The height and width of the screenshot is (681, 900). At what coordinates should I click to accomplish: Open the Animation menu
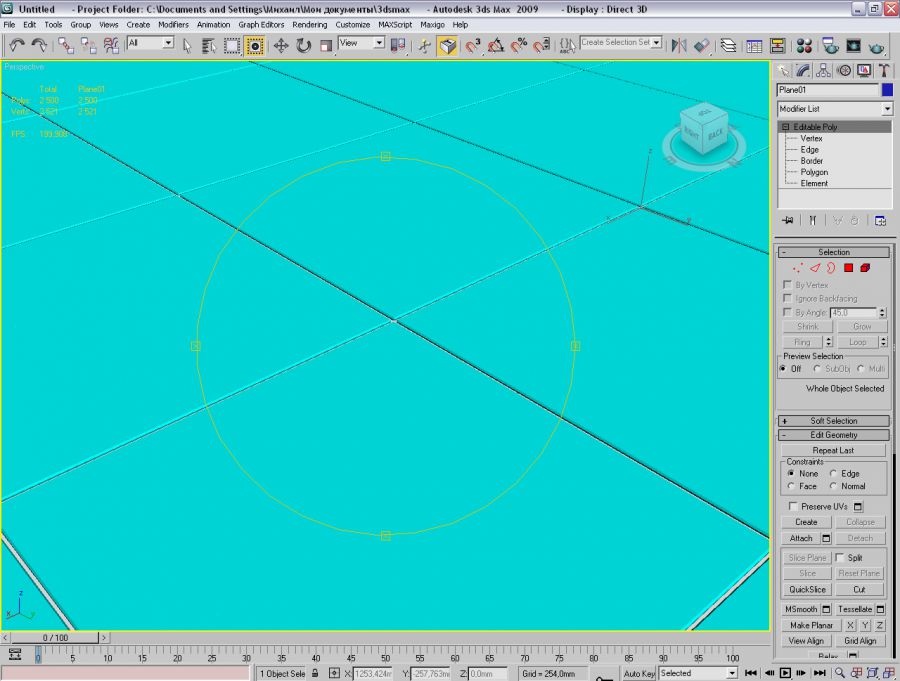pos(213,25)
